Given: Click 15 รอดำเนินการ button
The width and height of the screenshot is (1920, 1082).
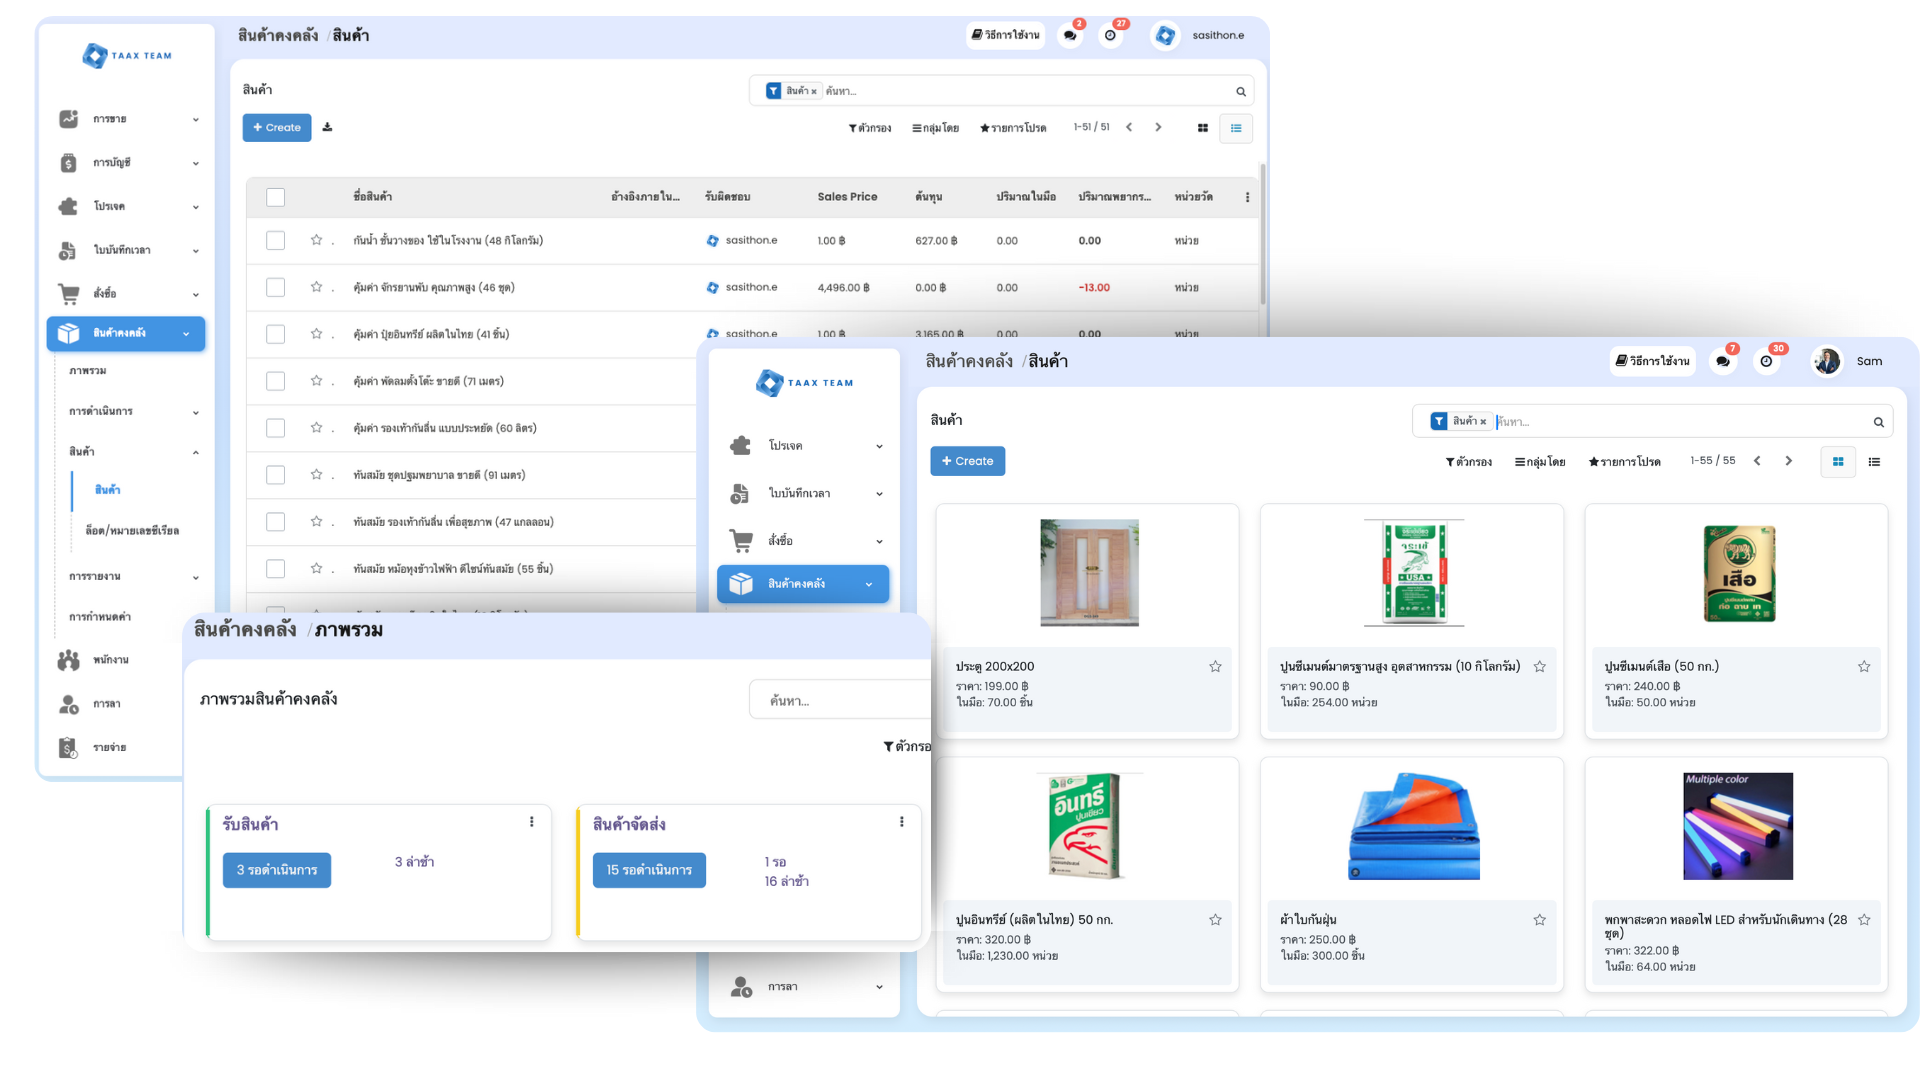Looking at the screenshot, I should pyautogui.click(x=649, y=870).
